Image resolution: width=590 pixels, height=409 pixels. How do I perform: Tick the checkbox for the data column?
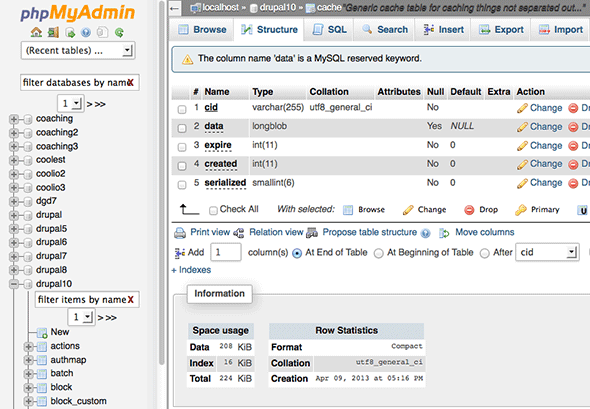click(x=182, y=128)
